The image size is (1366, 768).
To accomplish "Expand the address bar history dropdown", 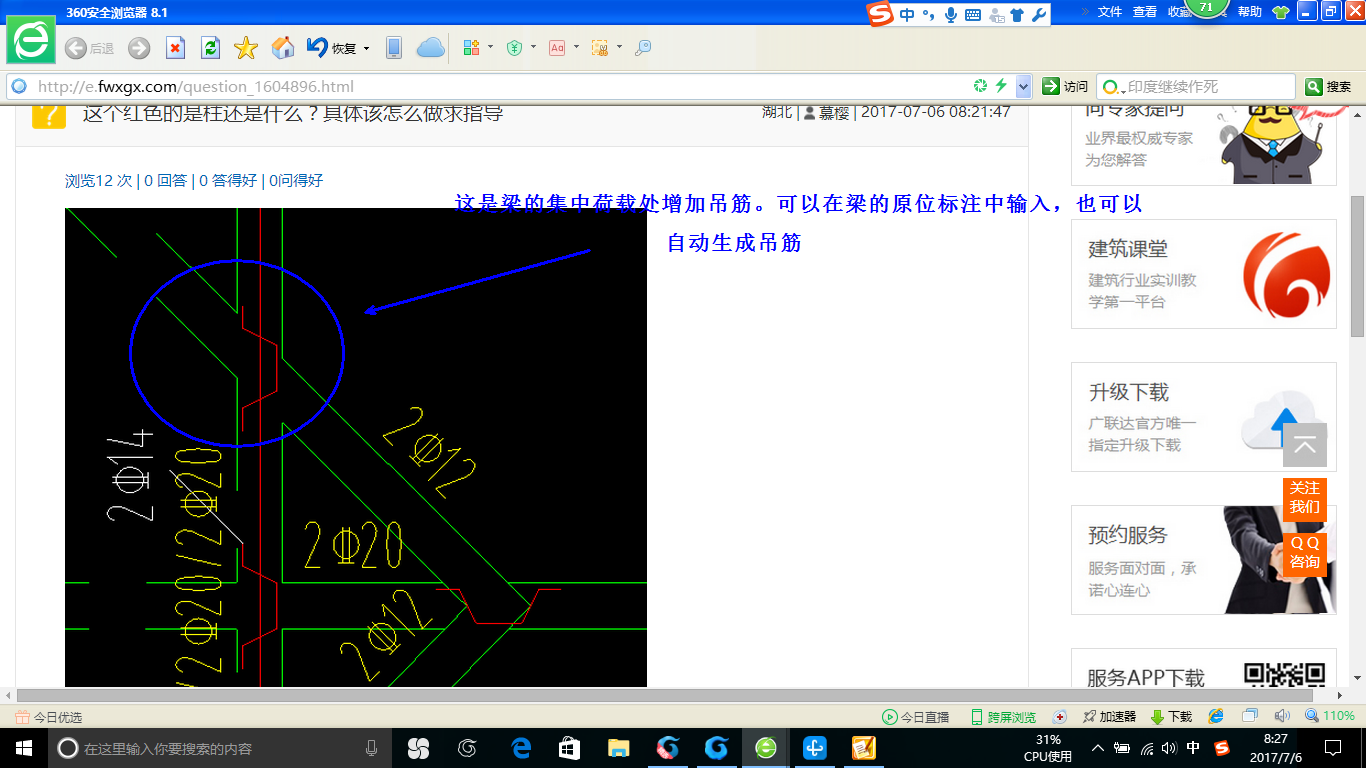I will pyautogui.click(x=1022, y=87).
